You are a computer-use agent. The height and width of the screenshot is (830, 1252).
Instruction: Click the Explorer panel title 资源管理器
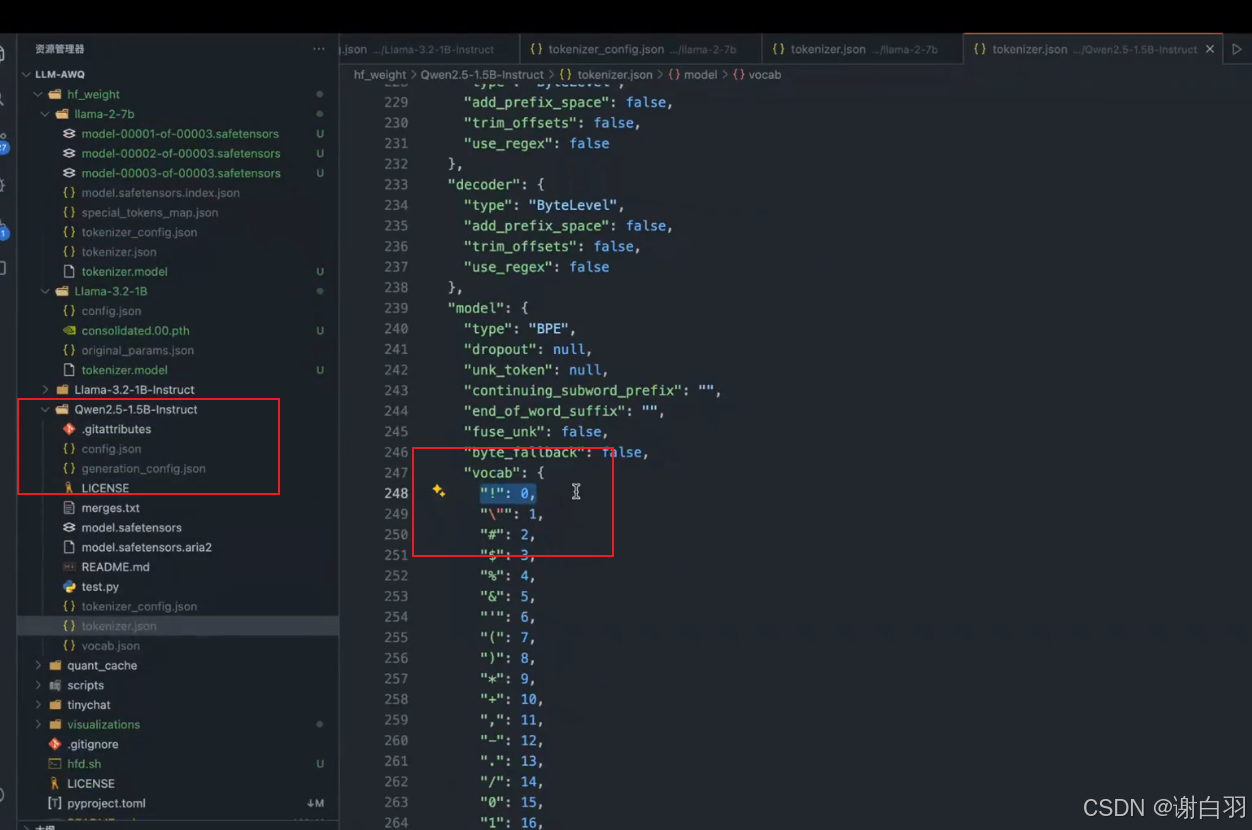click(59, 49)
